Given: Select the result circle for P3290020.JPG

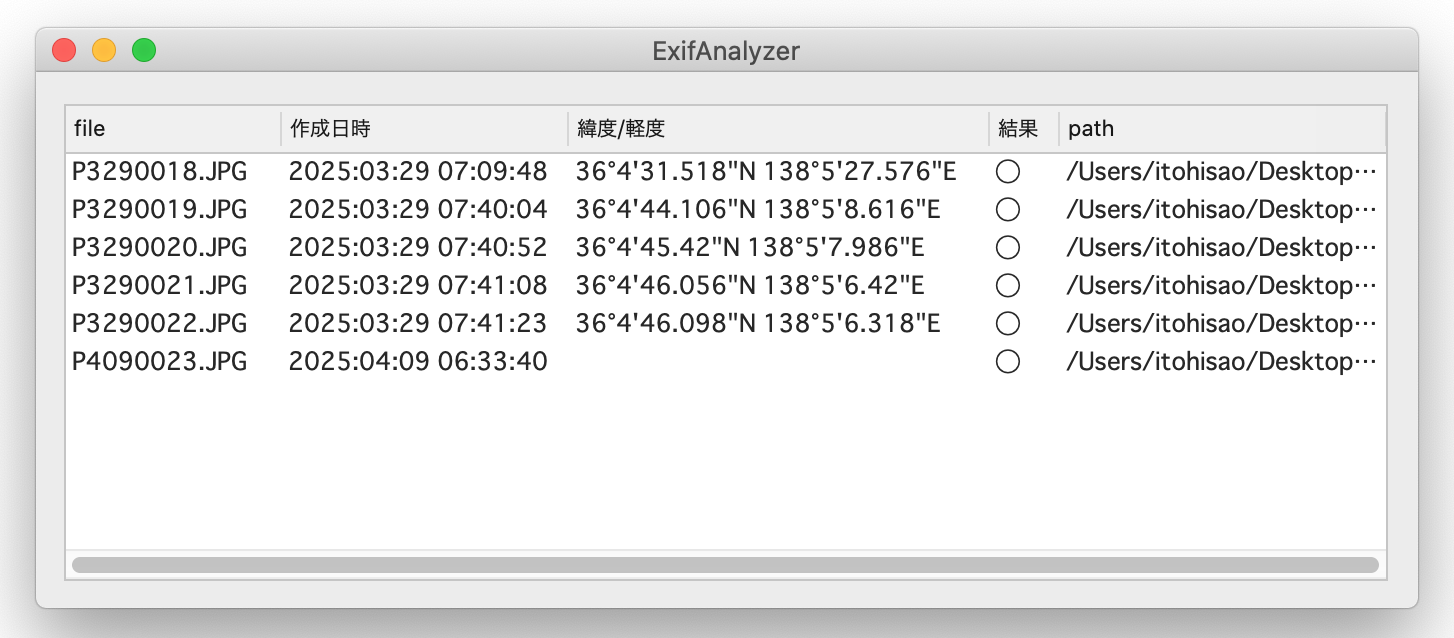Looking at the screenshot, I should (x=1008, y=248).
